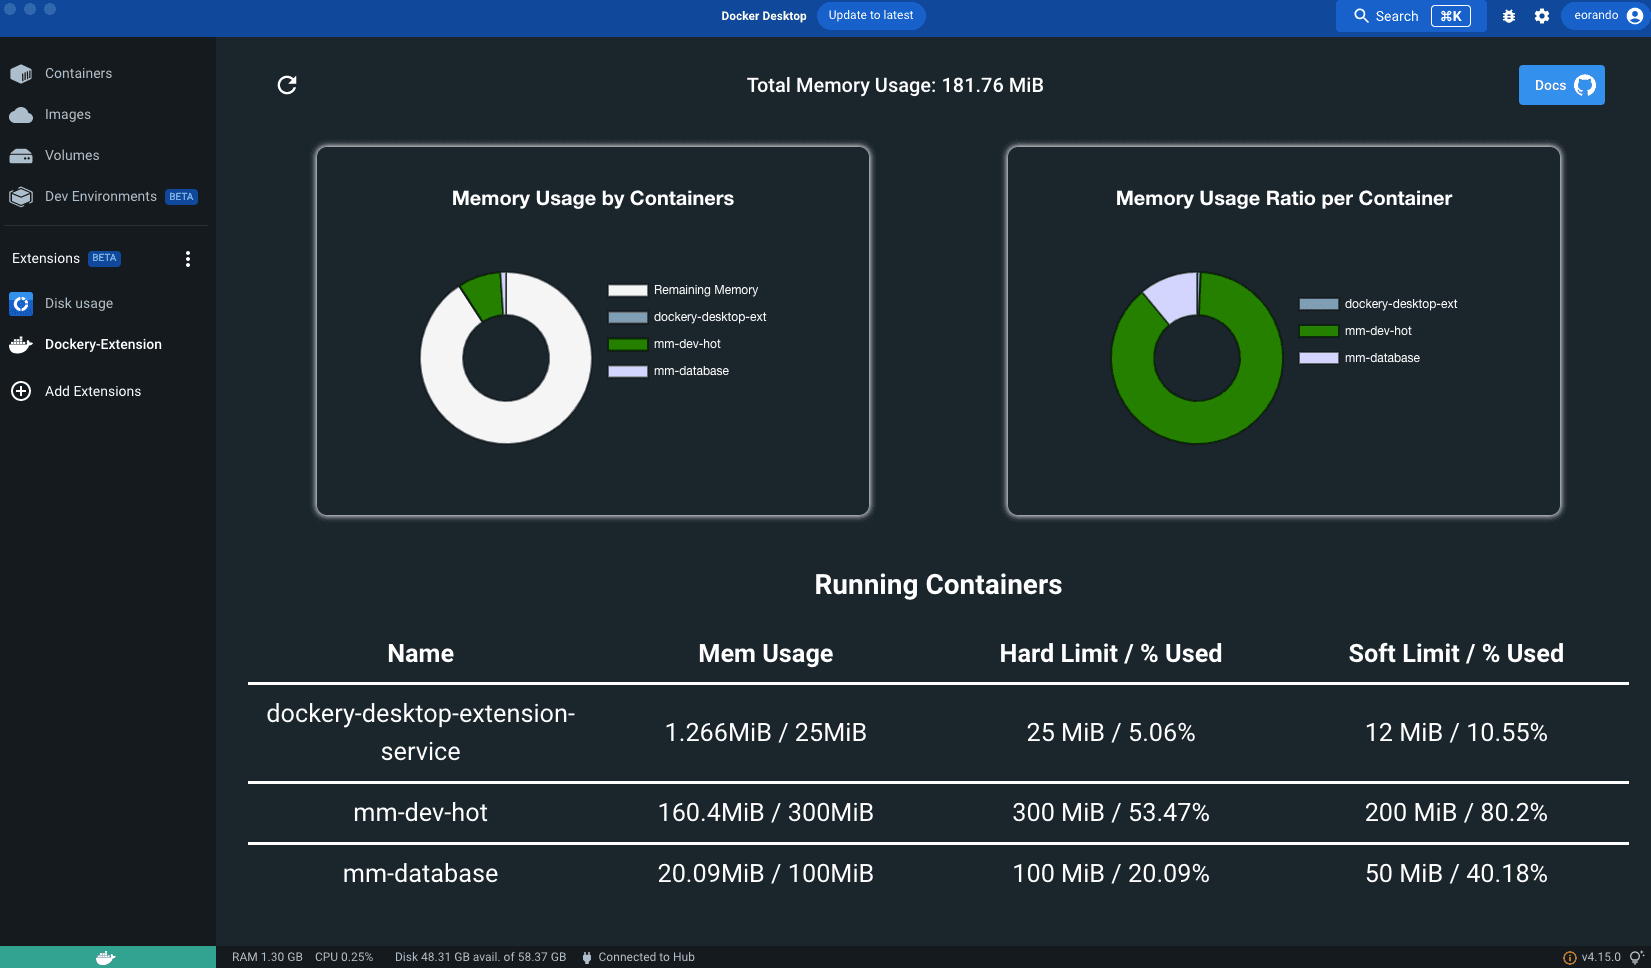Image resolution: width=1651 pixels, height=968 pixels.
Task: Open the Disk usage extension icon
Action: 21,303
